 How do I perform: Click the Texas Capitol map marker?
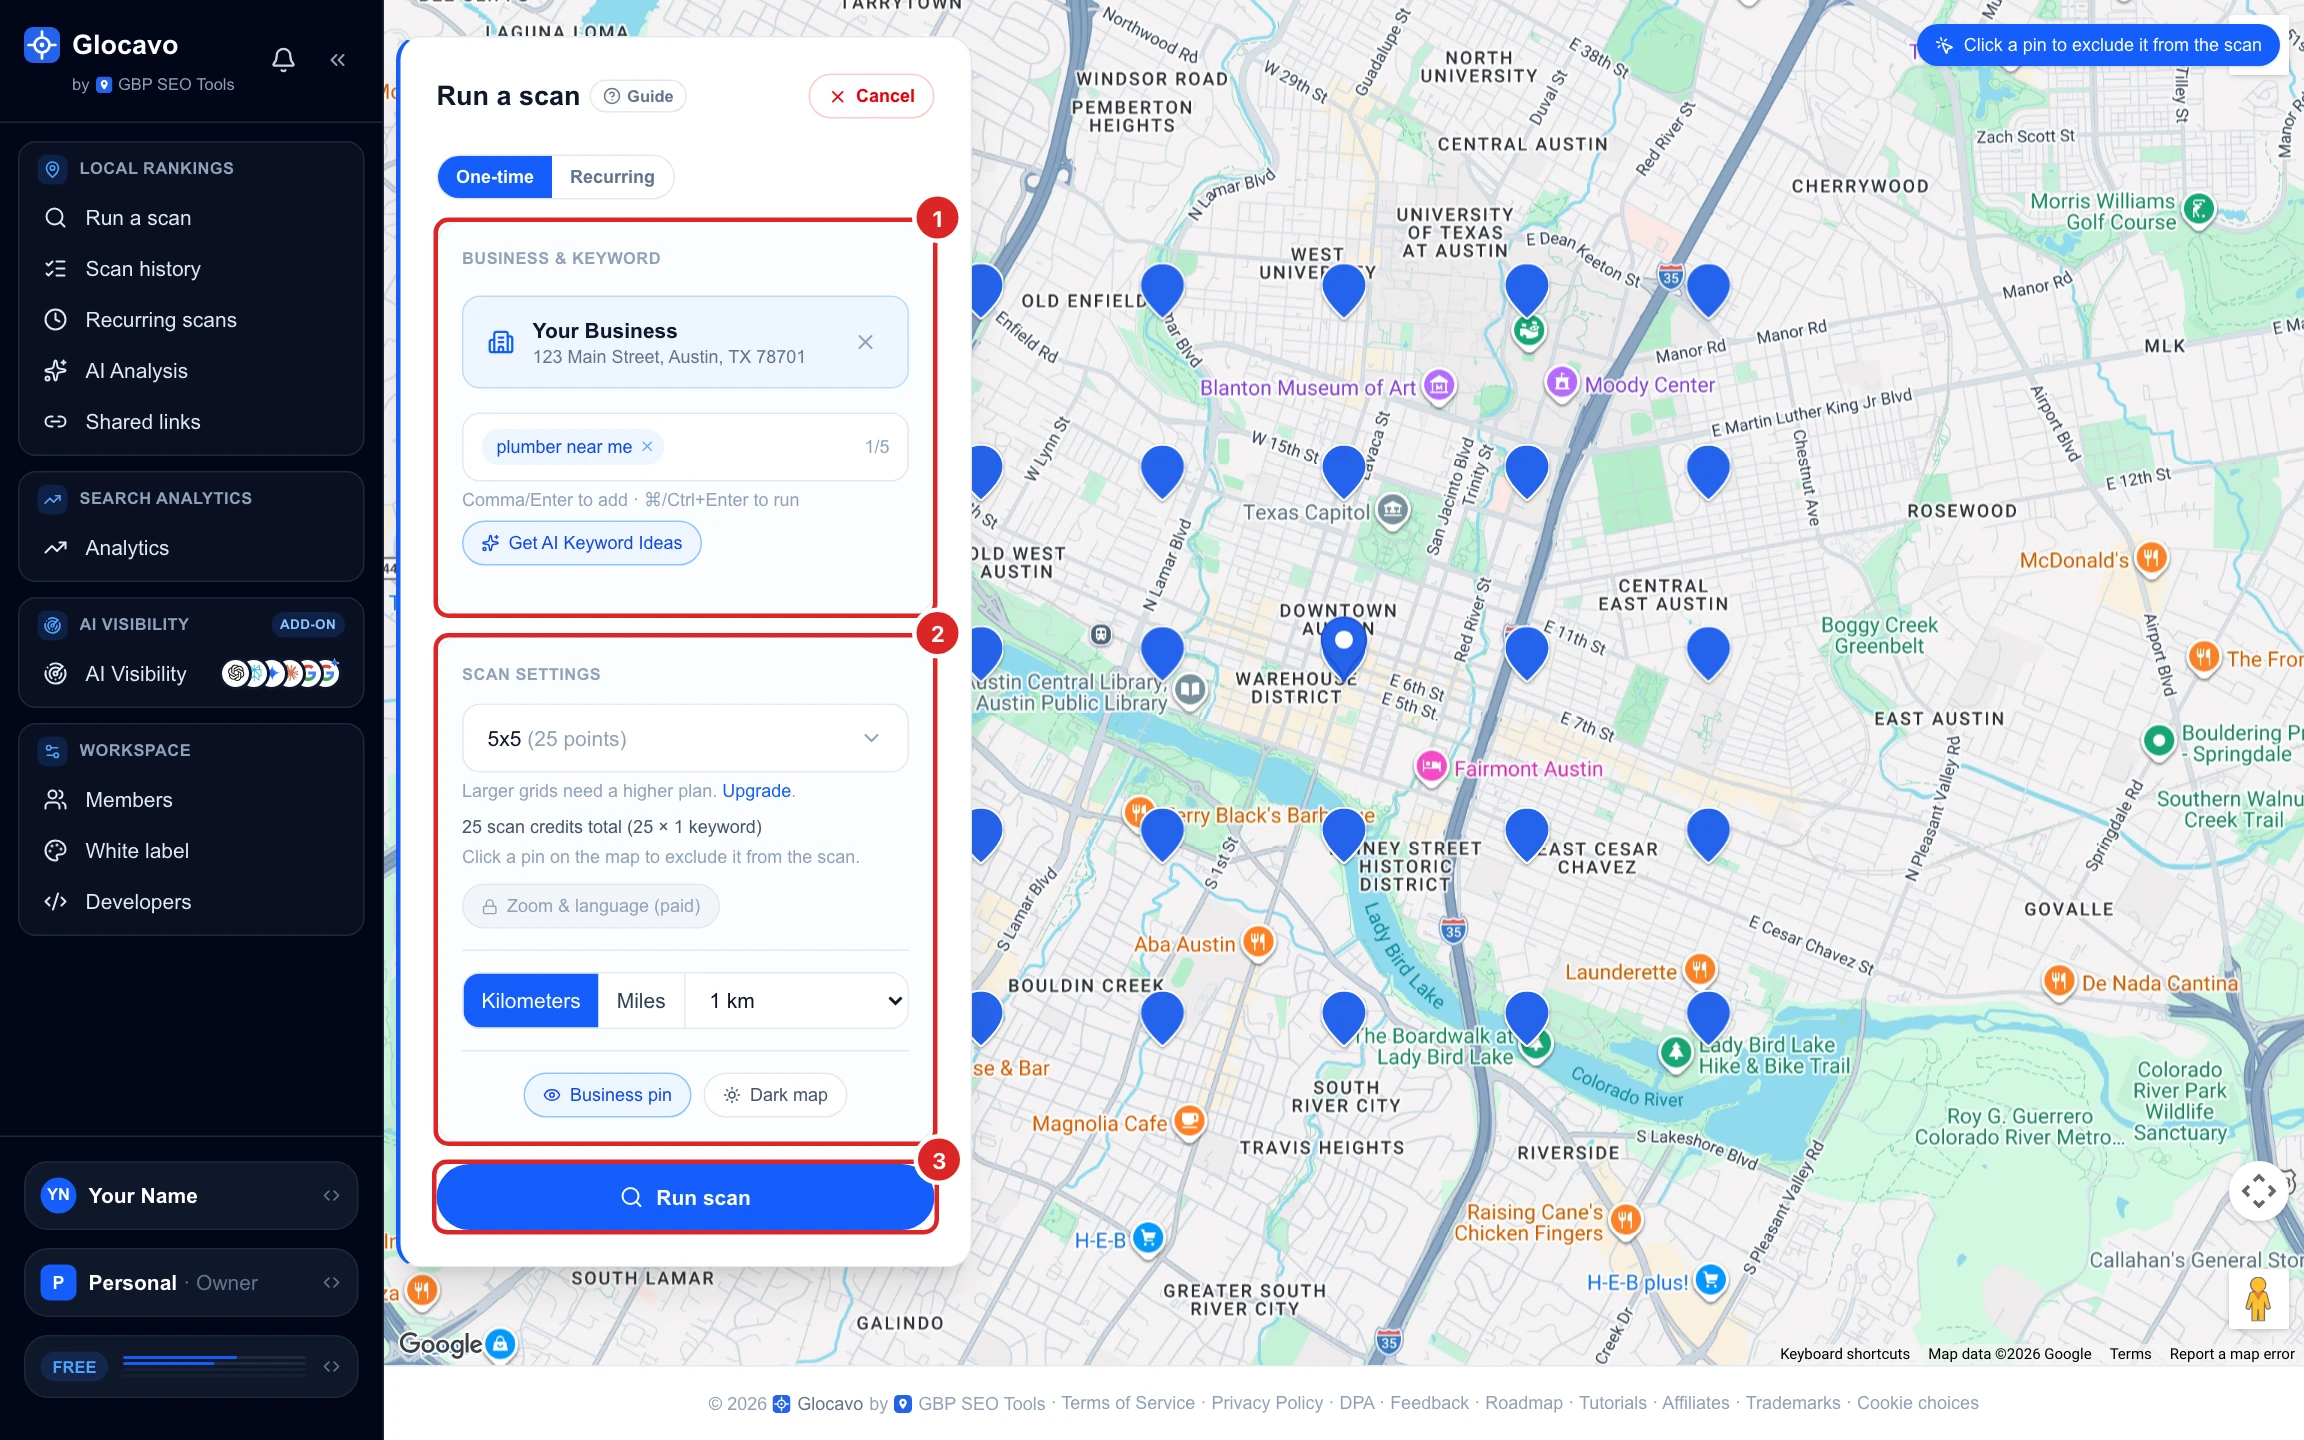click(1392, 511)
